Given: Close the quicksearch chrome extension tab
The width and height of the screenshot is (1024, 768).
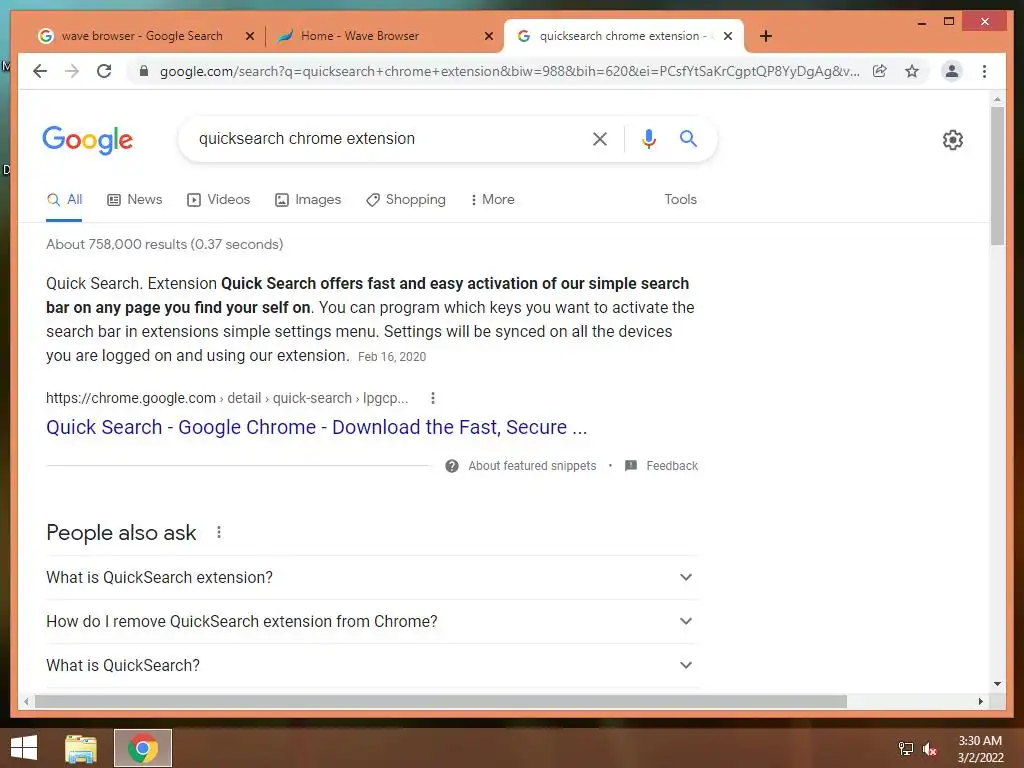Looking at the screenshot, I should 728,36.
